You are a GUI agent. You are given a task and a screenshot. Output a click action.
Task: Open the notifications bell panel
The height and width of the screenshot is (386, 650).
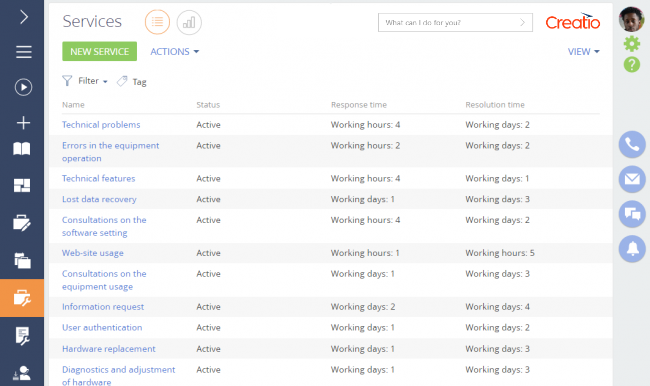632,249
